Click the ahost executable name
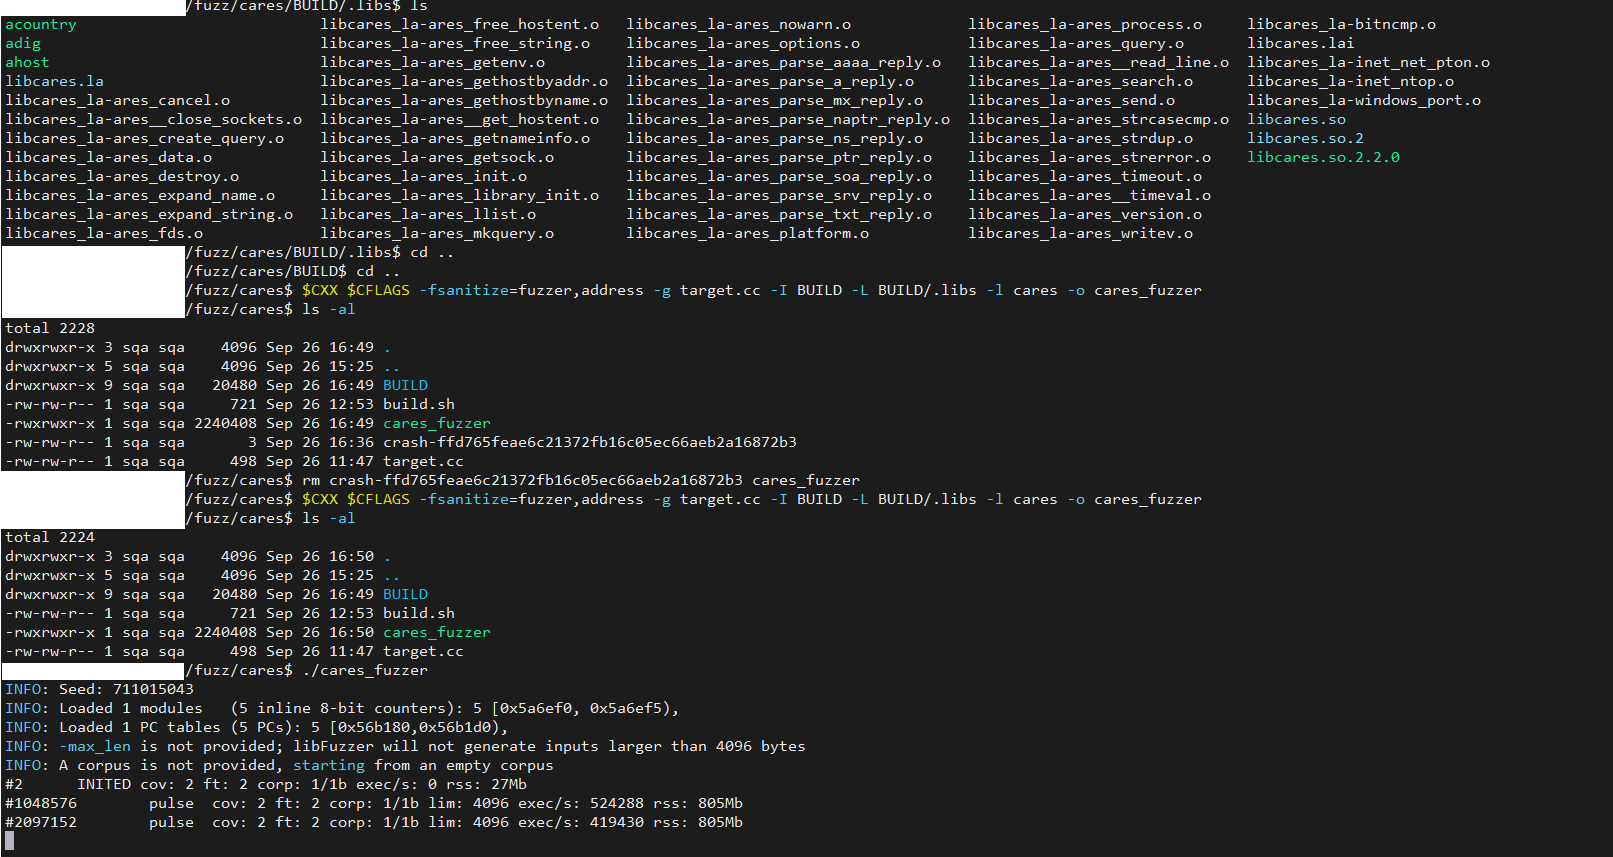The width and height of the screenshot is (1613, 857). [x=27, y=62]
